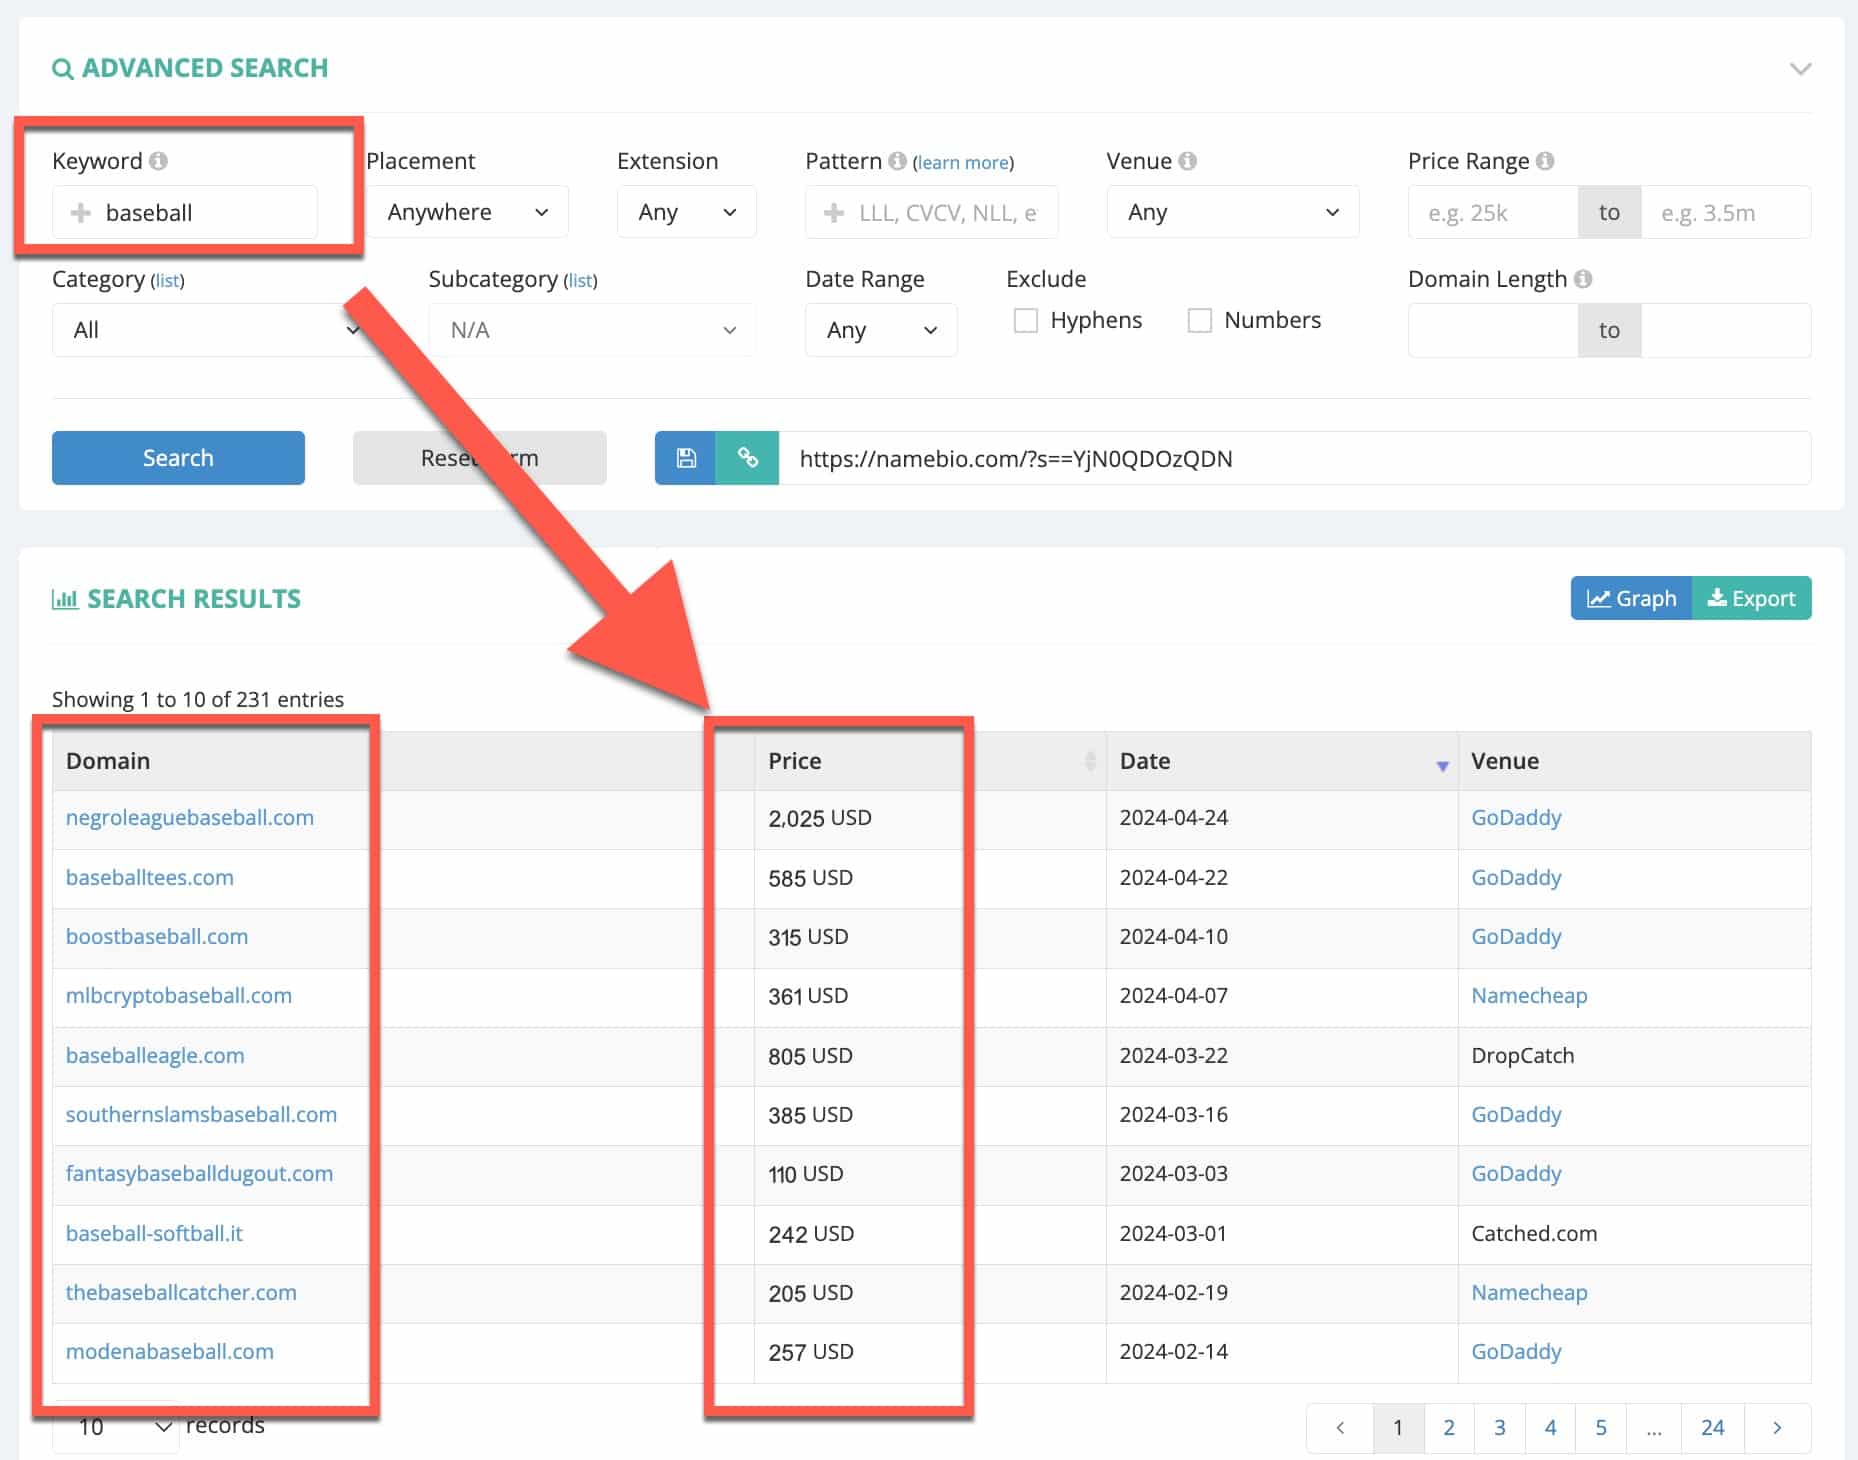Click the Pattern info icon
This screenshot has width=1858, height=1460.
click(x=897, y=161)
